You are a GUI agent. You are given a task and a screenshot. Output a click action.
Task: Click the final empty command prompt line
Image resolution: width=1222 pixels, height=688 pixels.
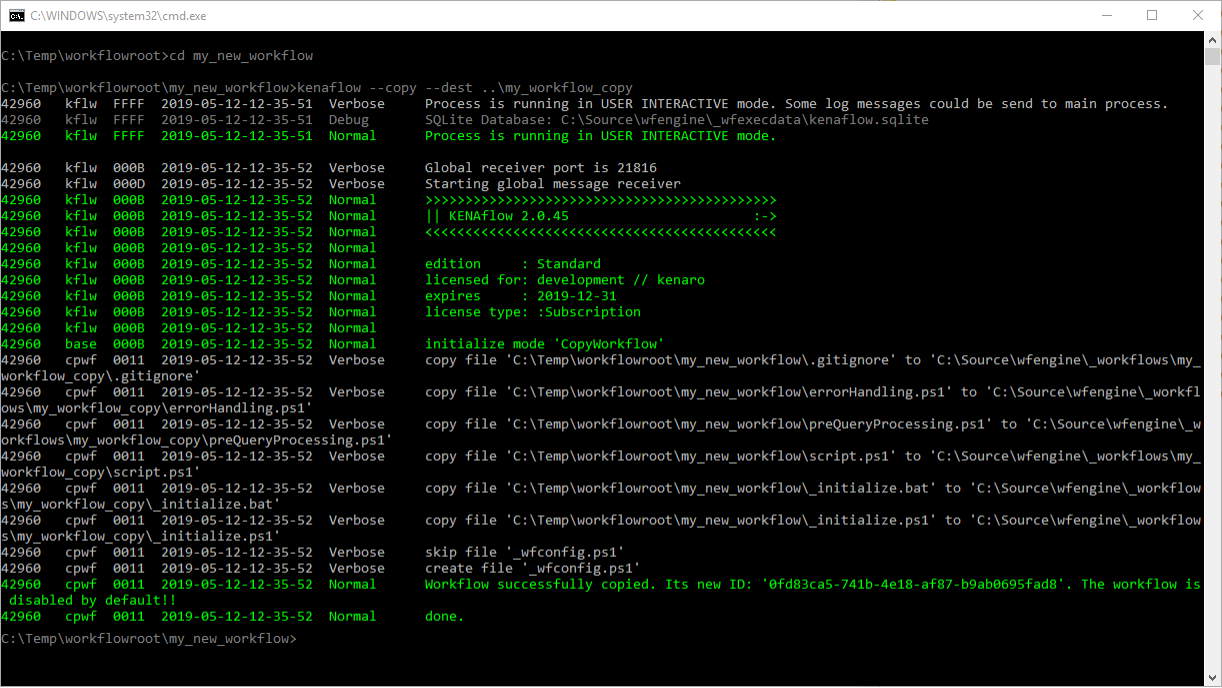tap(149, 638)
